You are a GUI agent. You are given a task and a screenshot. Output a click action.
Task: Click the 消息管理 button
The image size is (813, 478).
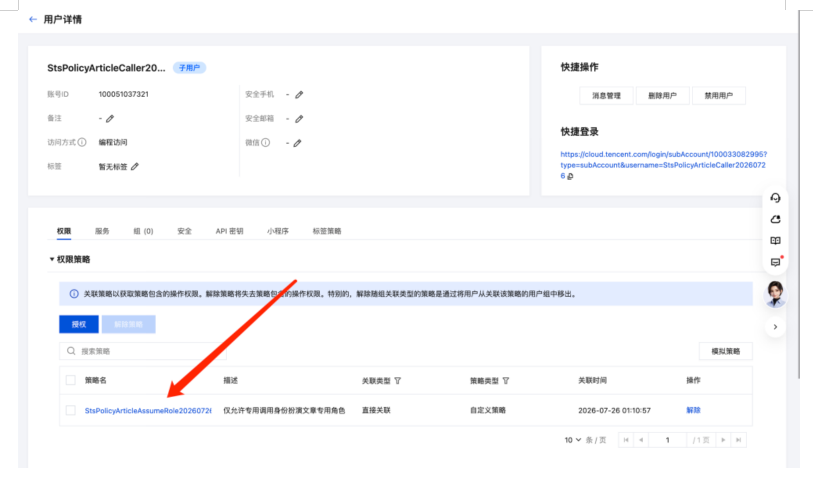pyautogui.click(x=606, y=95)
